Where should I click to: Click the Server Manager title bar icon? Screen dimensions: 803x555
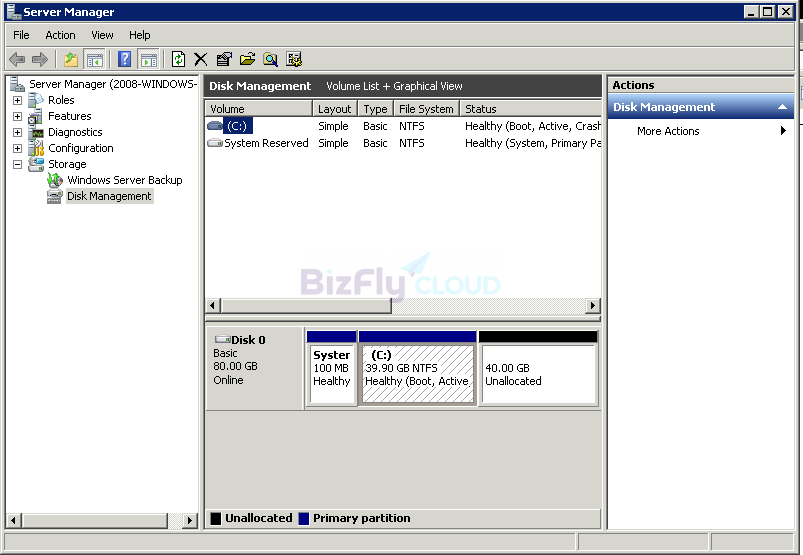[x=14, y=11]
